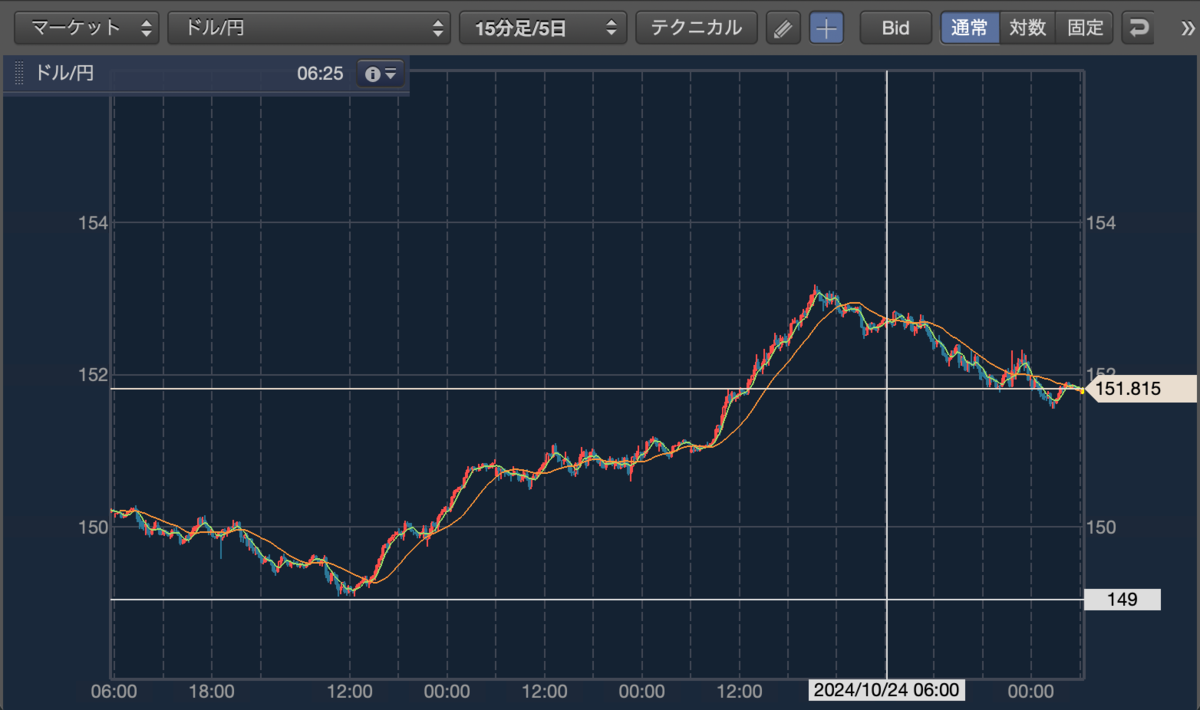This screenshot has width=1200, height=710.
Task: Click the white horizontal line at 149
Action: pos(597,599)
